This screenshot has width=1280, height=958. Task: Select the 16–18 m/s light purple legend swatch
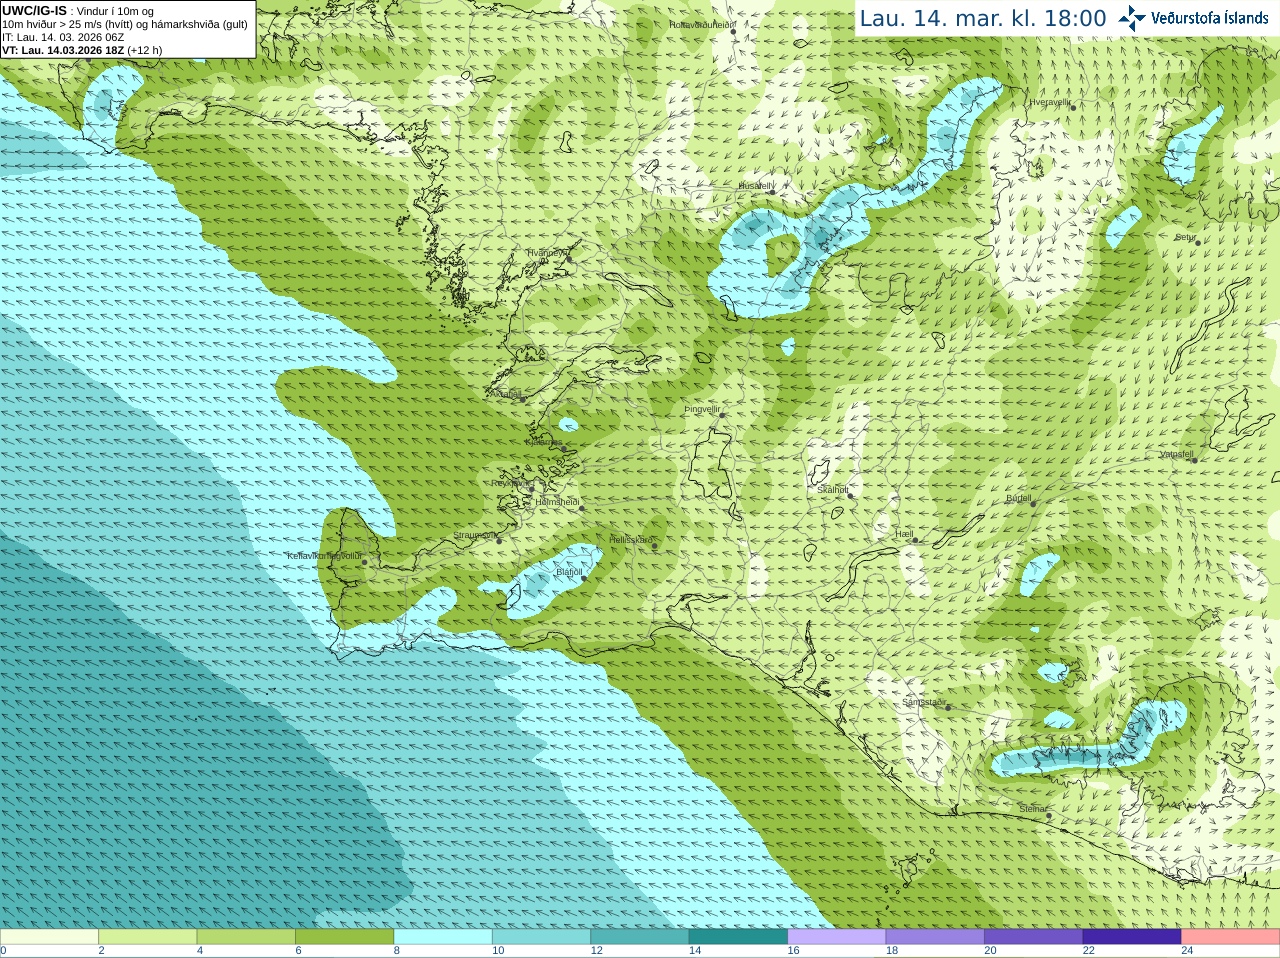point(837,937)
